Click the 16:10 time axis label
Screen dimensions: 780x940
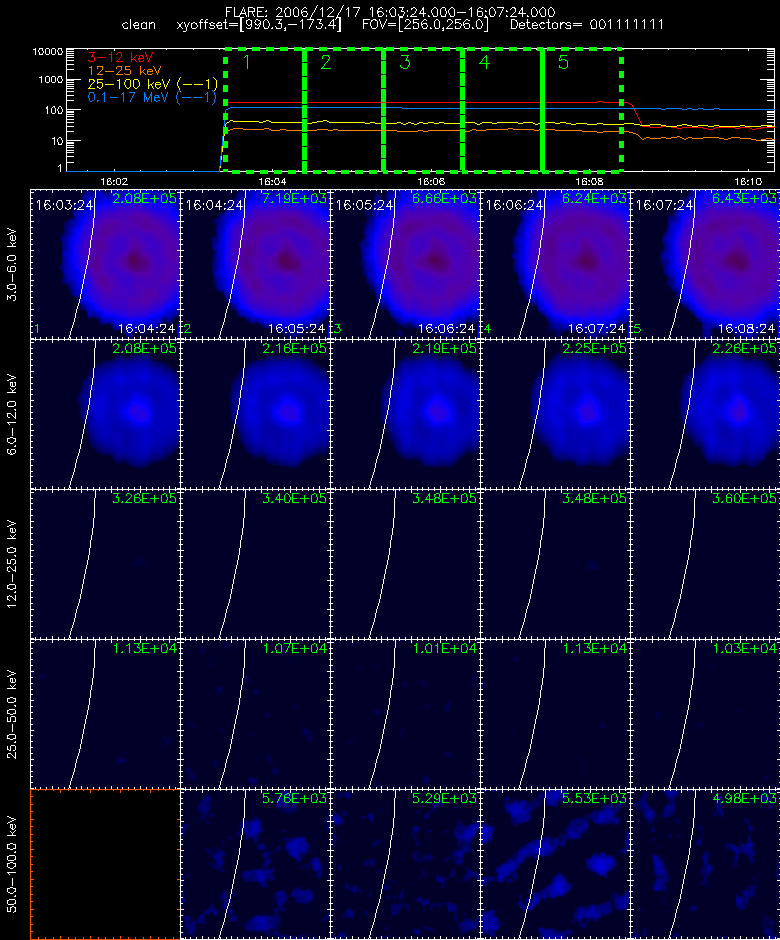click(748, 181)
